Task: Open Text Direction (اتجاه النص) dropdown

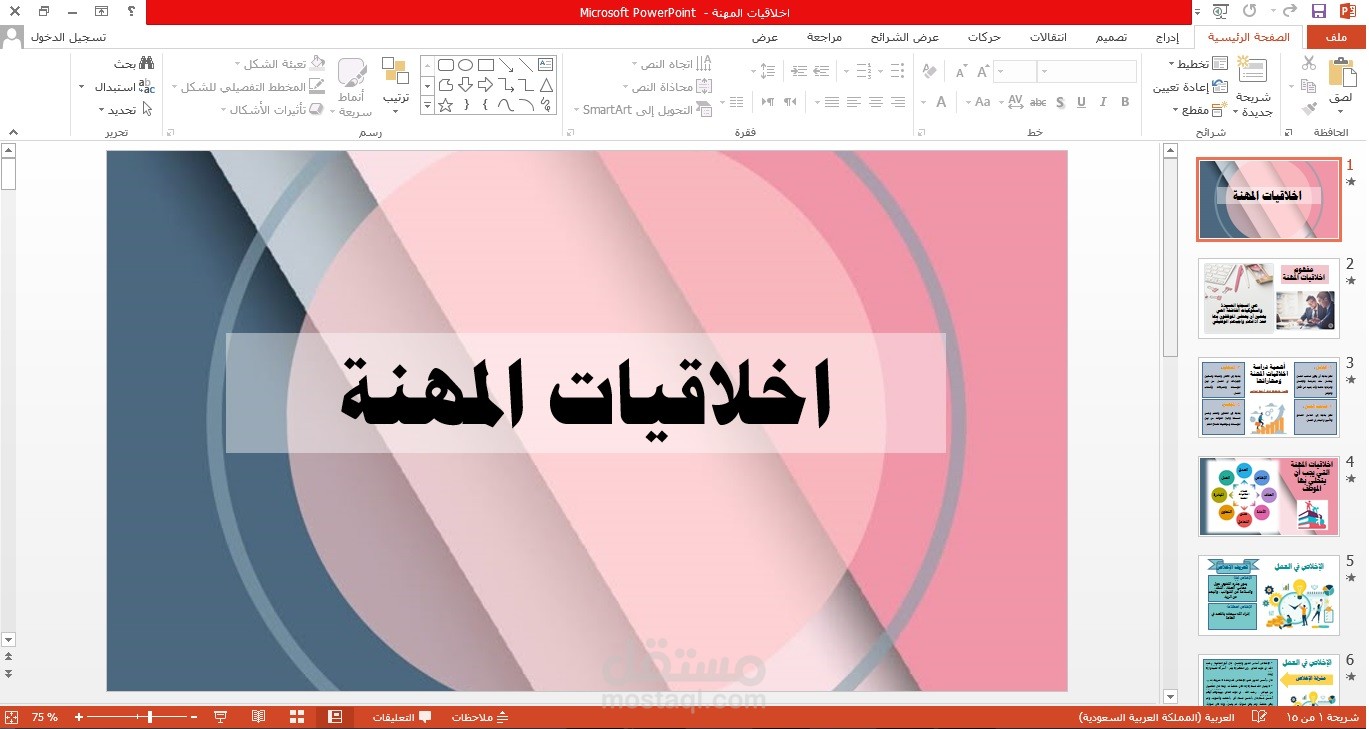Action: point(672,64)
